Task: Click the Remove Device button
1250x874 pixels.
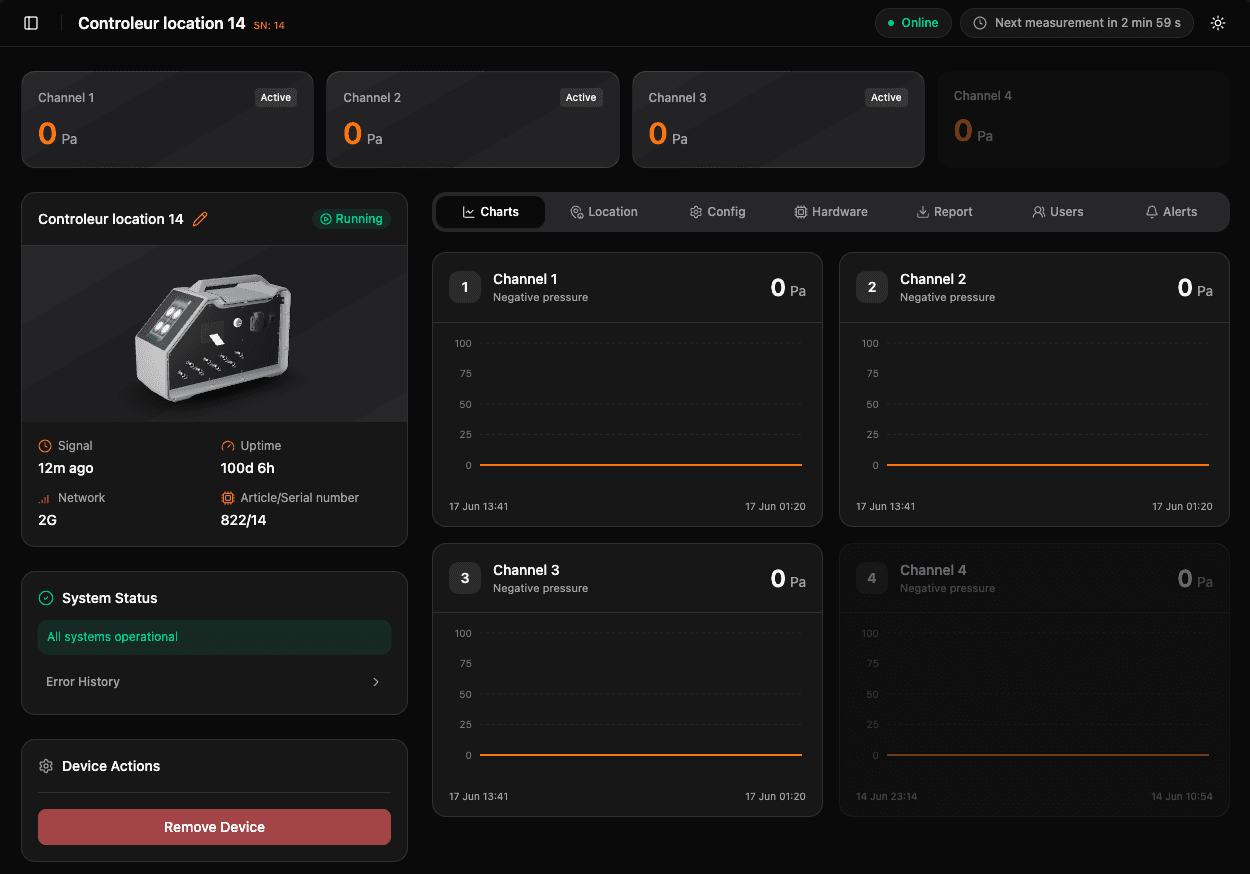Action: [x=214, y=827]
